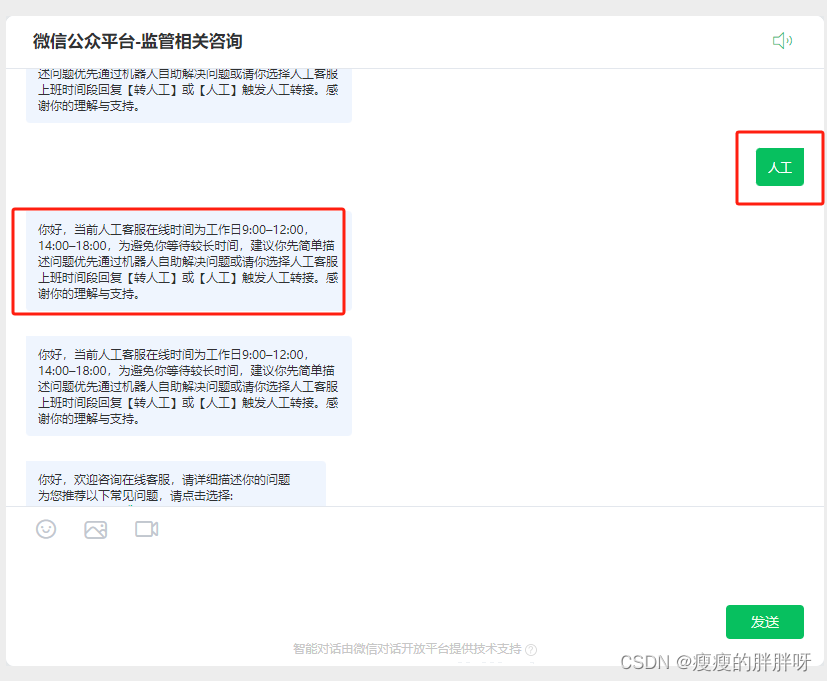Select the sent 人工 message bubble
The width and height of the screenshot is (827, 681).
point(780,167)
